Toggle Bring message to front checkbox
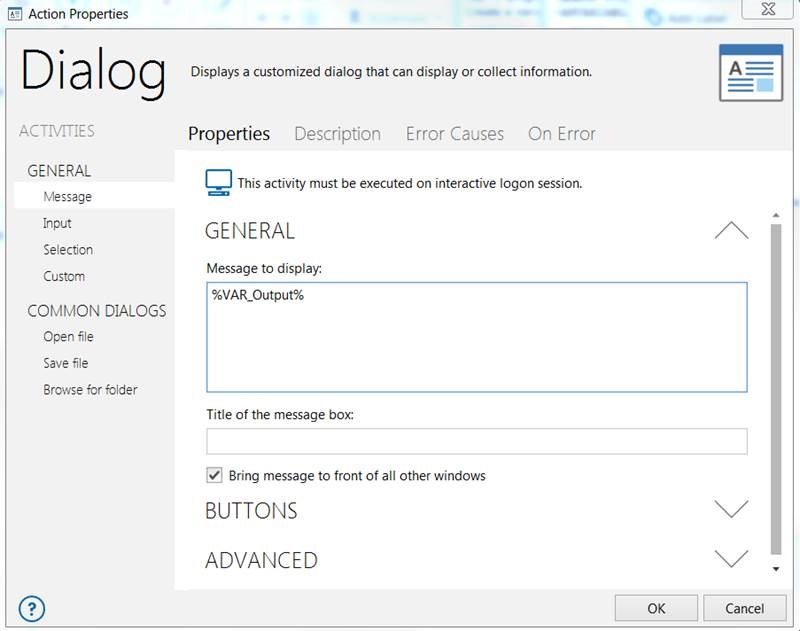 214,475
